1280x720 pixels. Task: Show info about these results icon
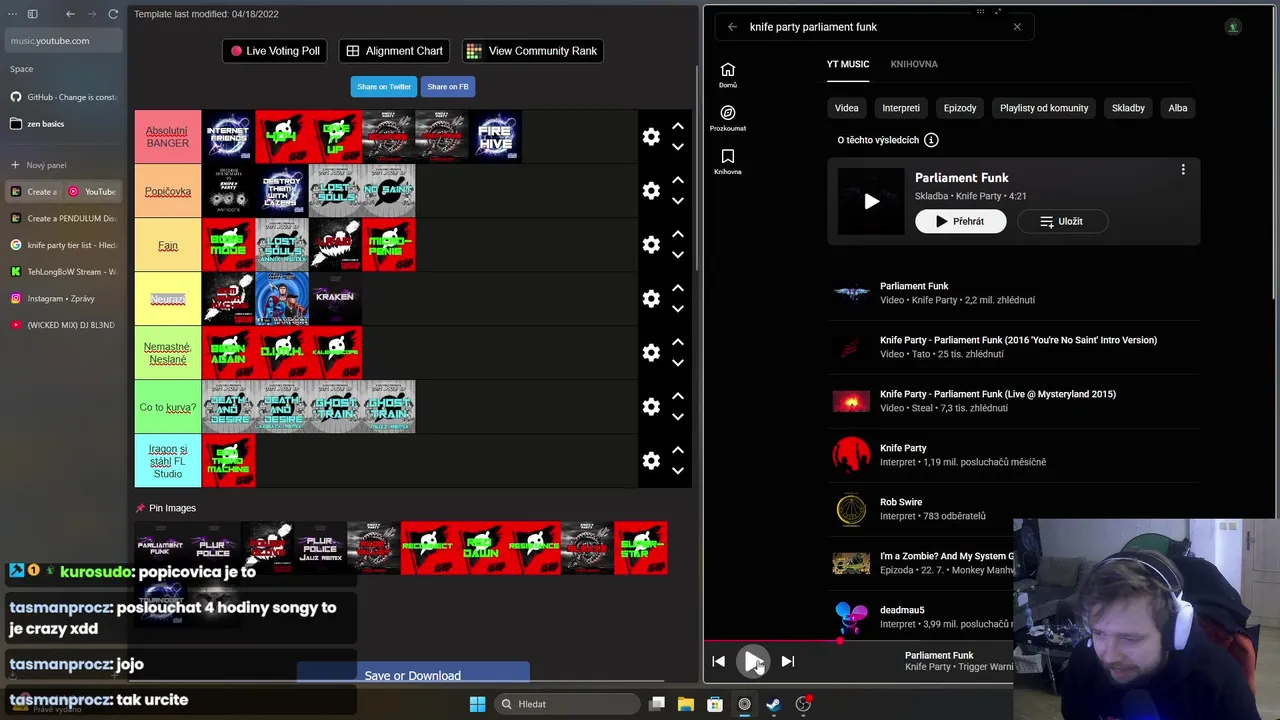click(931, 140)
